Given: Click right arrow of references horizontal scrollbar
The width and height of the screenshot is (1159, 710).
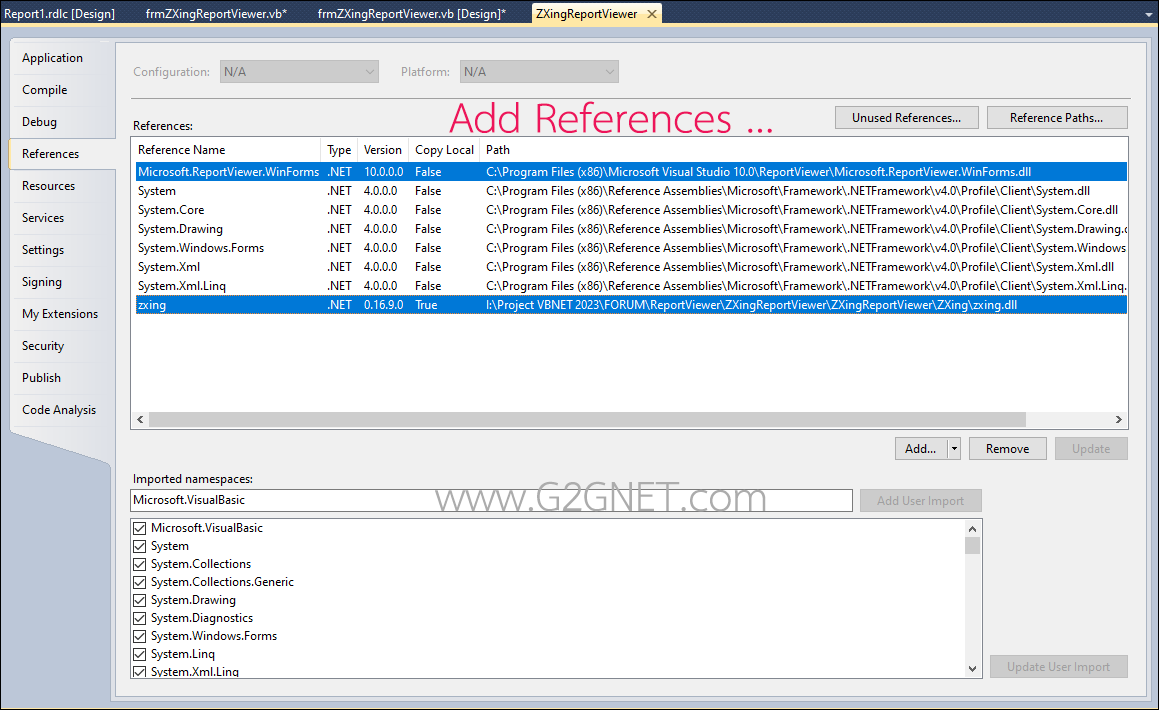Looking at the screenshot, I should 1118,420.
